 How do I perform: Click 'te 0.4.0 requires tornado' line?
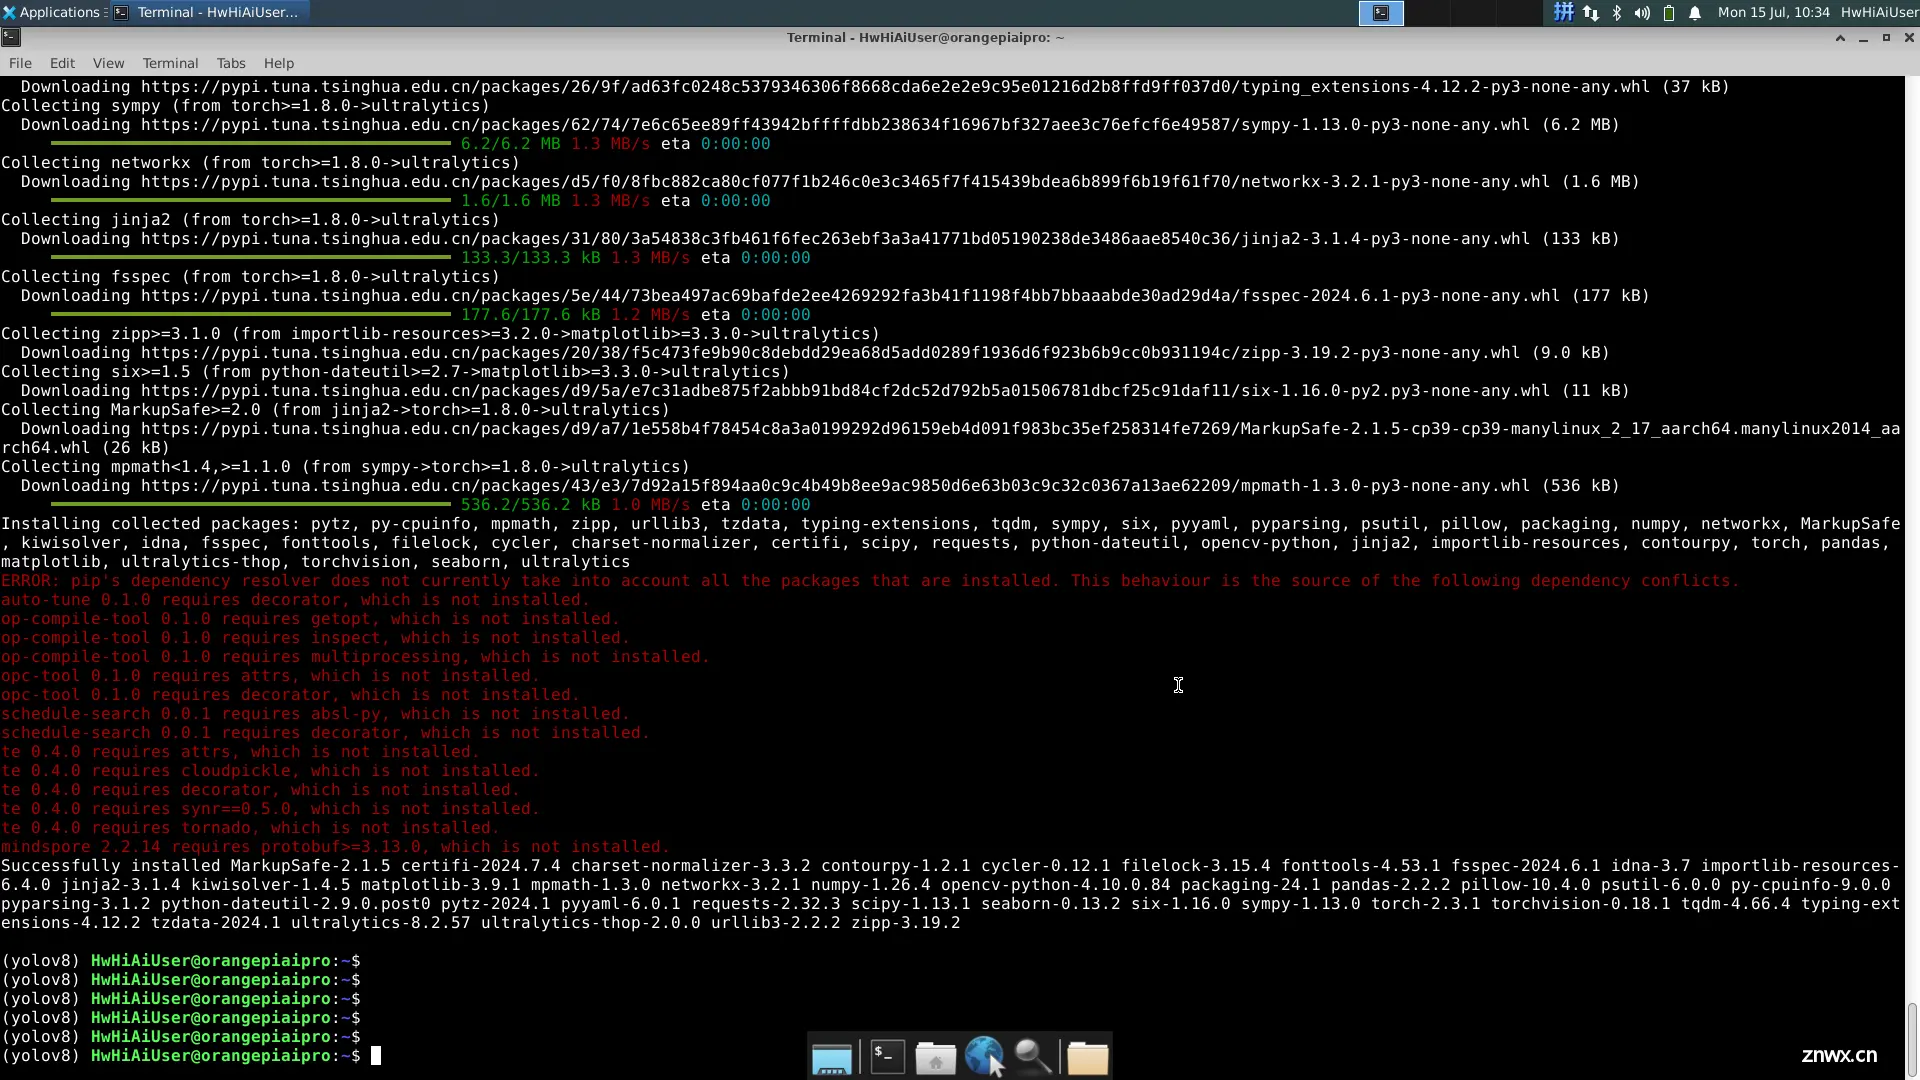pyautogui.click(x=250, y=828)
